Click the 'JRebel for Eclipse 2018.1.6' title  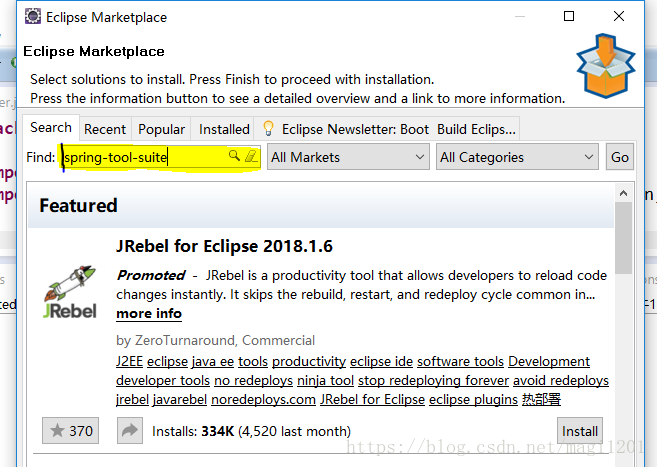click(224, 246)
